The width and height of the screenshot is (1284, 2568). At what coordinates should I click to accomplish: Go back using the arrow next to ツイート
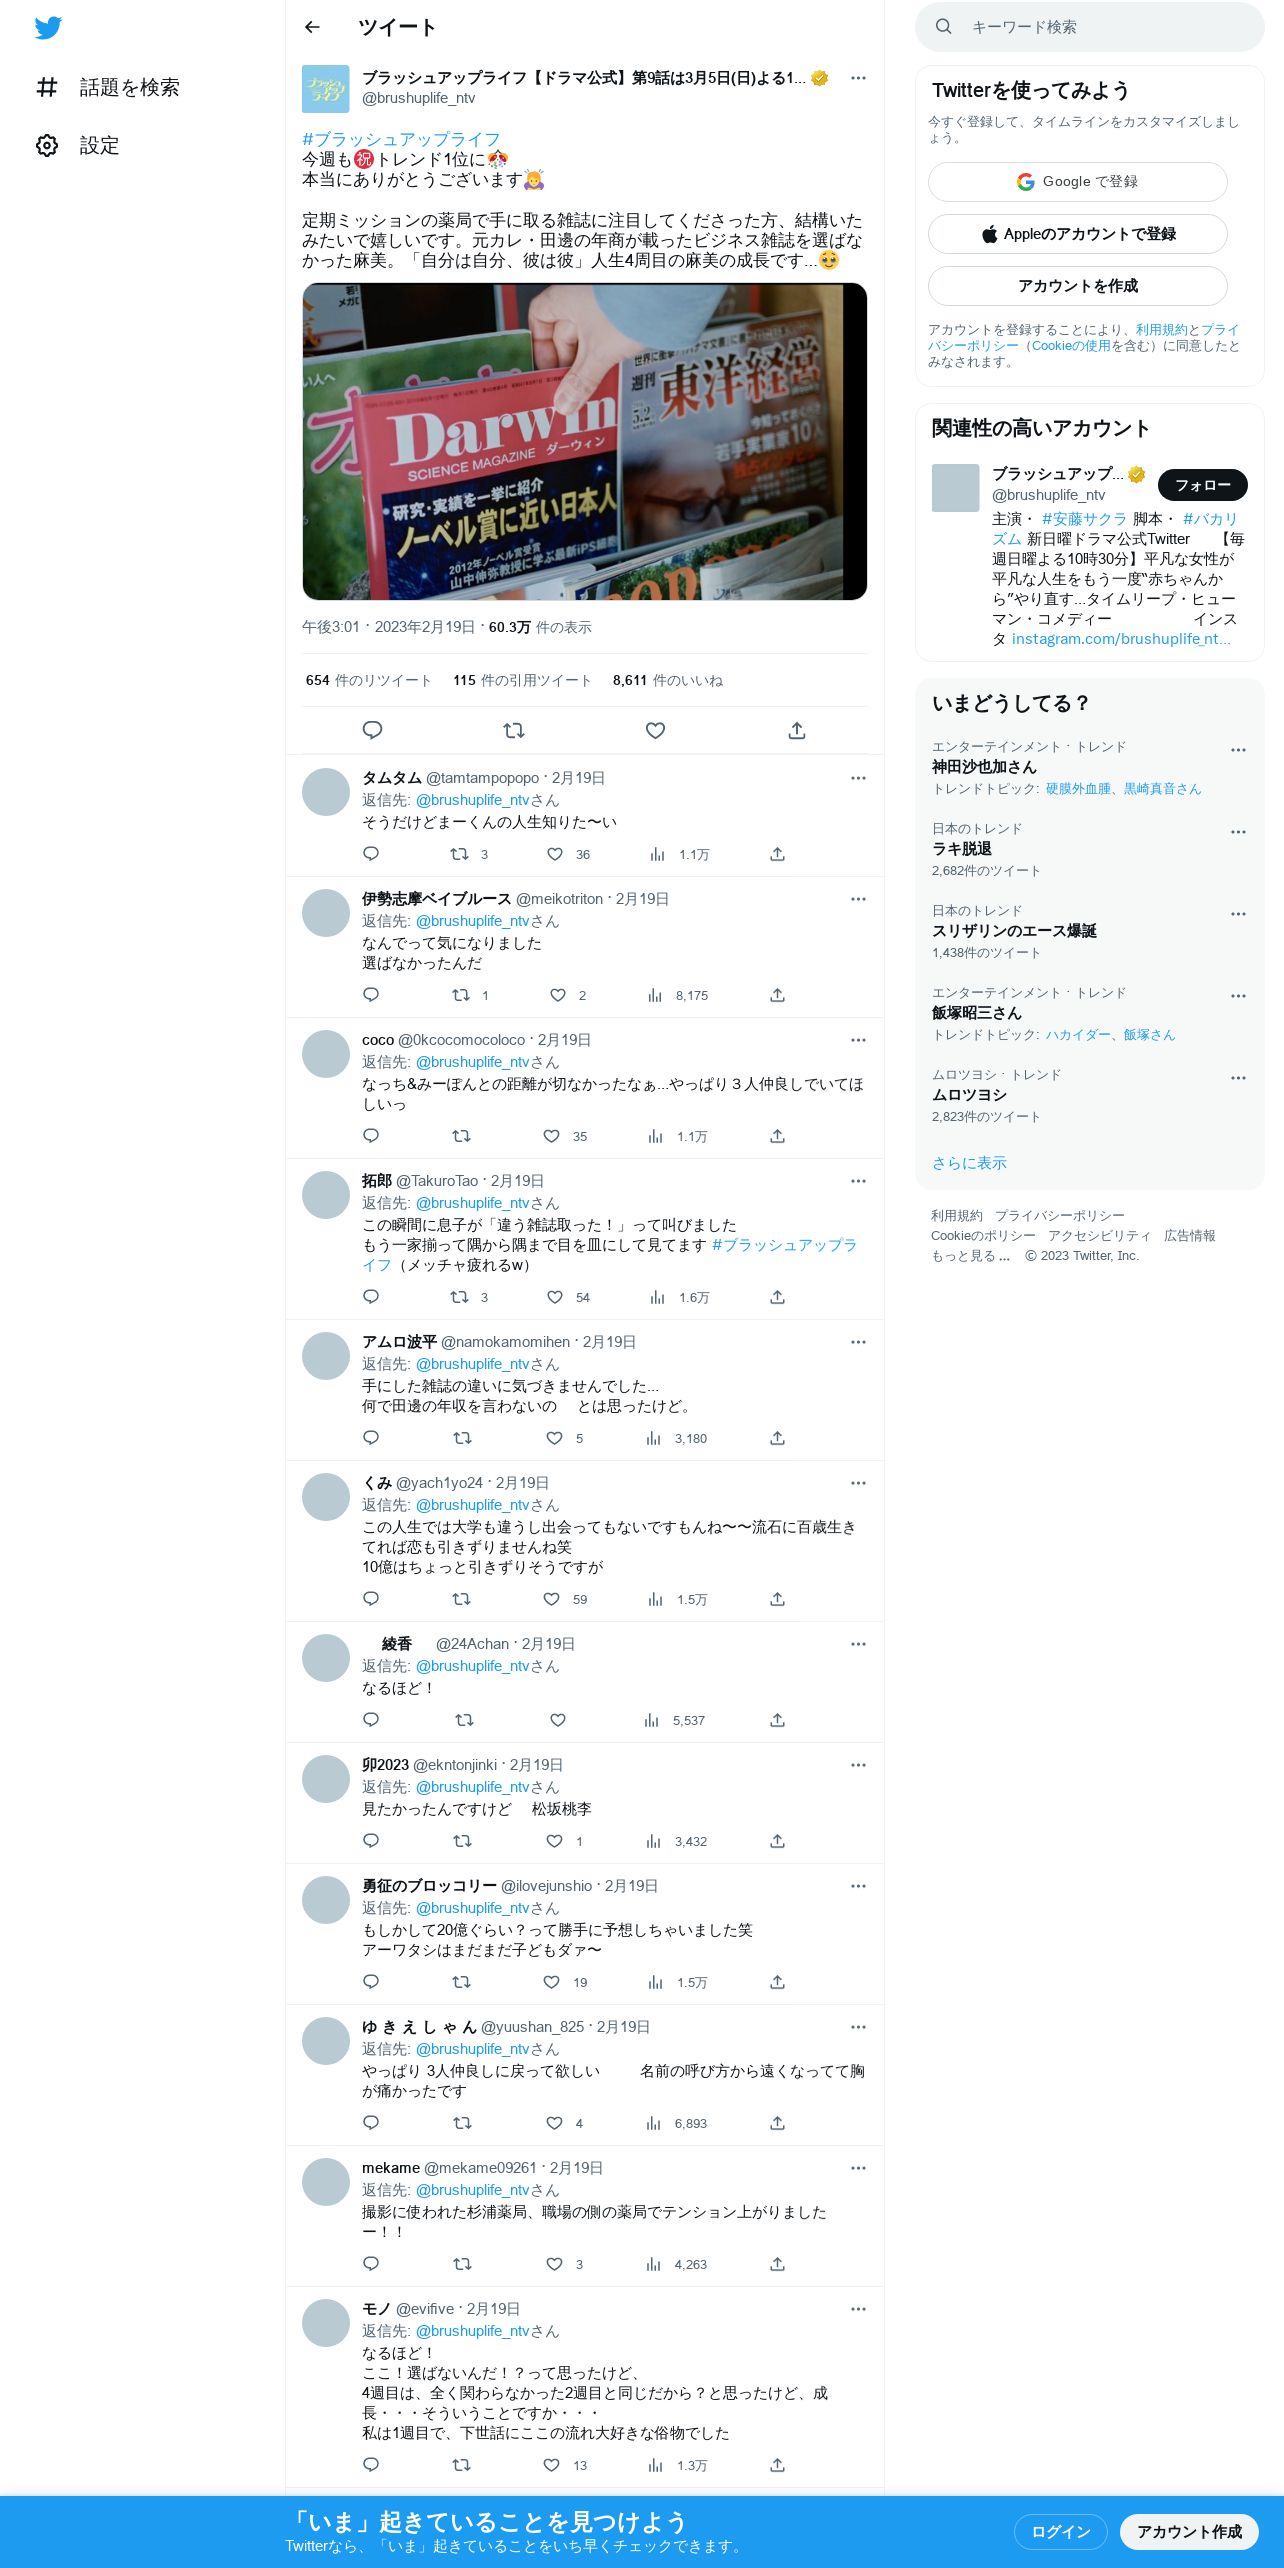click(312, 27)
